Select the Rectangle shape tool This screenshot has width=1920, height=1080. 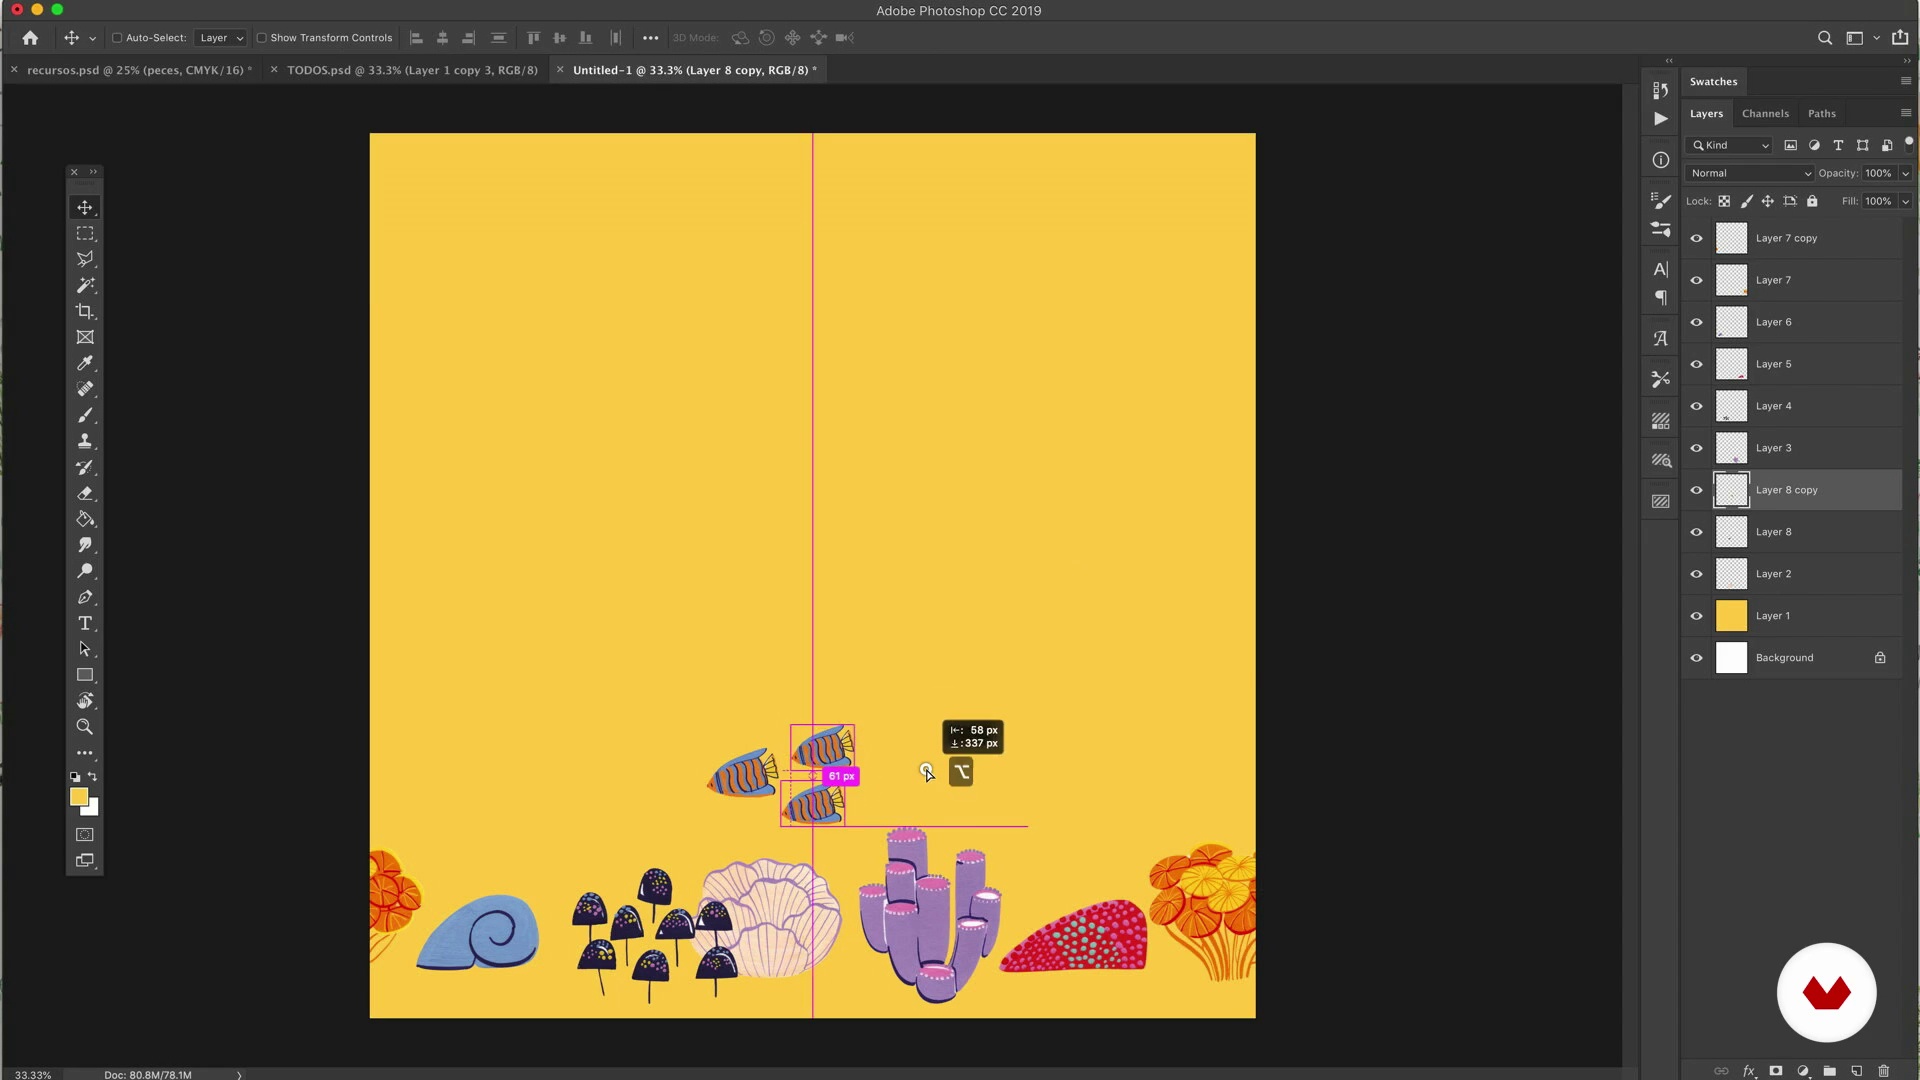click(x=85, y=675)
